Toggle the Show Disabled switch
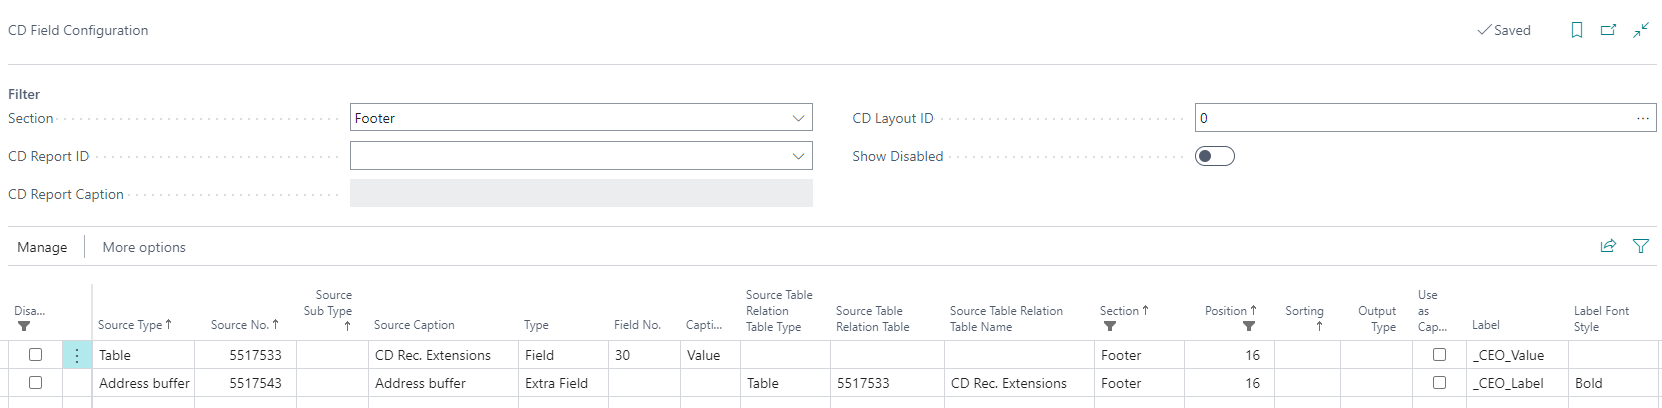This screenshot has width=1662, height=408. click(x=1215, y=156)
